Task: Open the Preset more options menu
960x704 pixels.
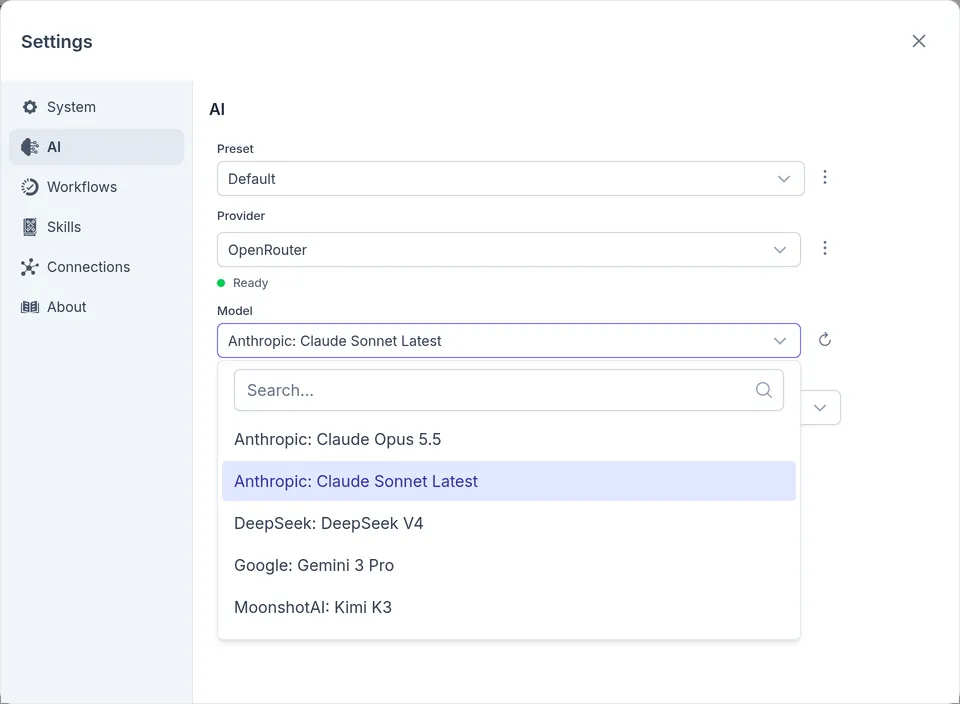Action: 825,178
